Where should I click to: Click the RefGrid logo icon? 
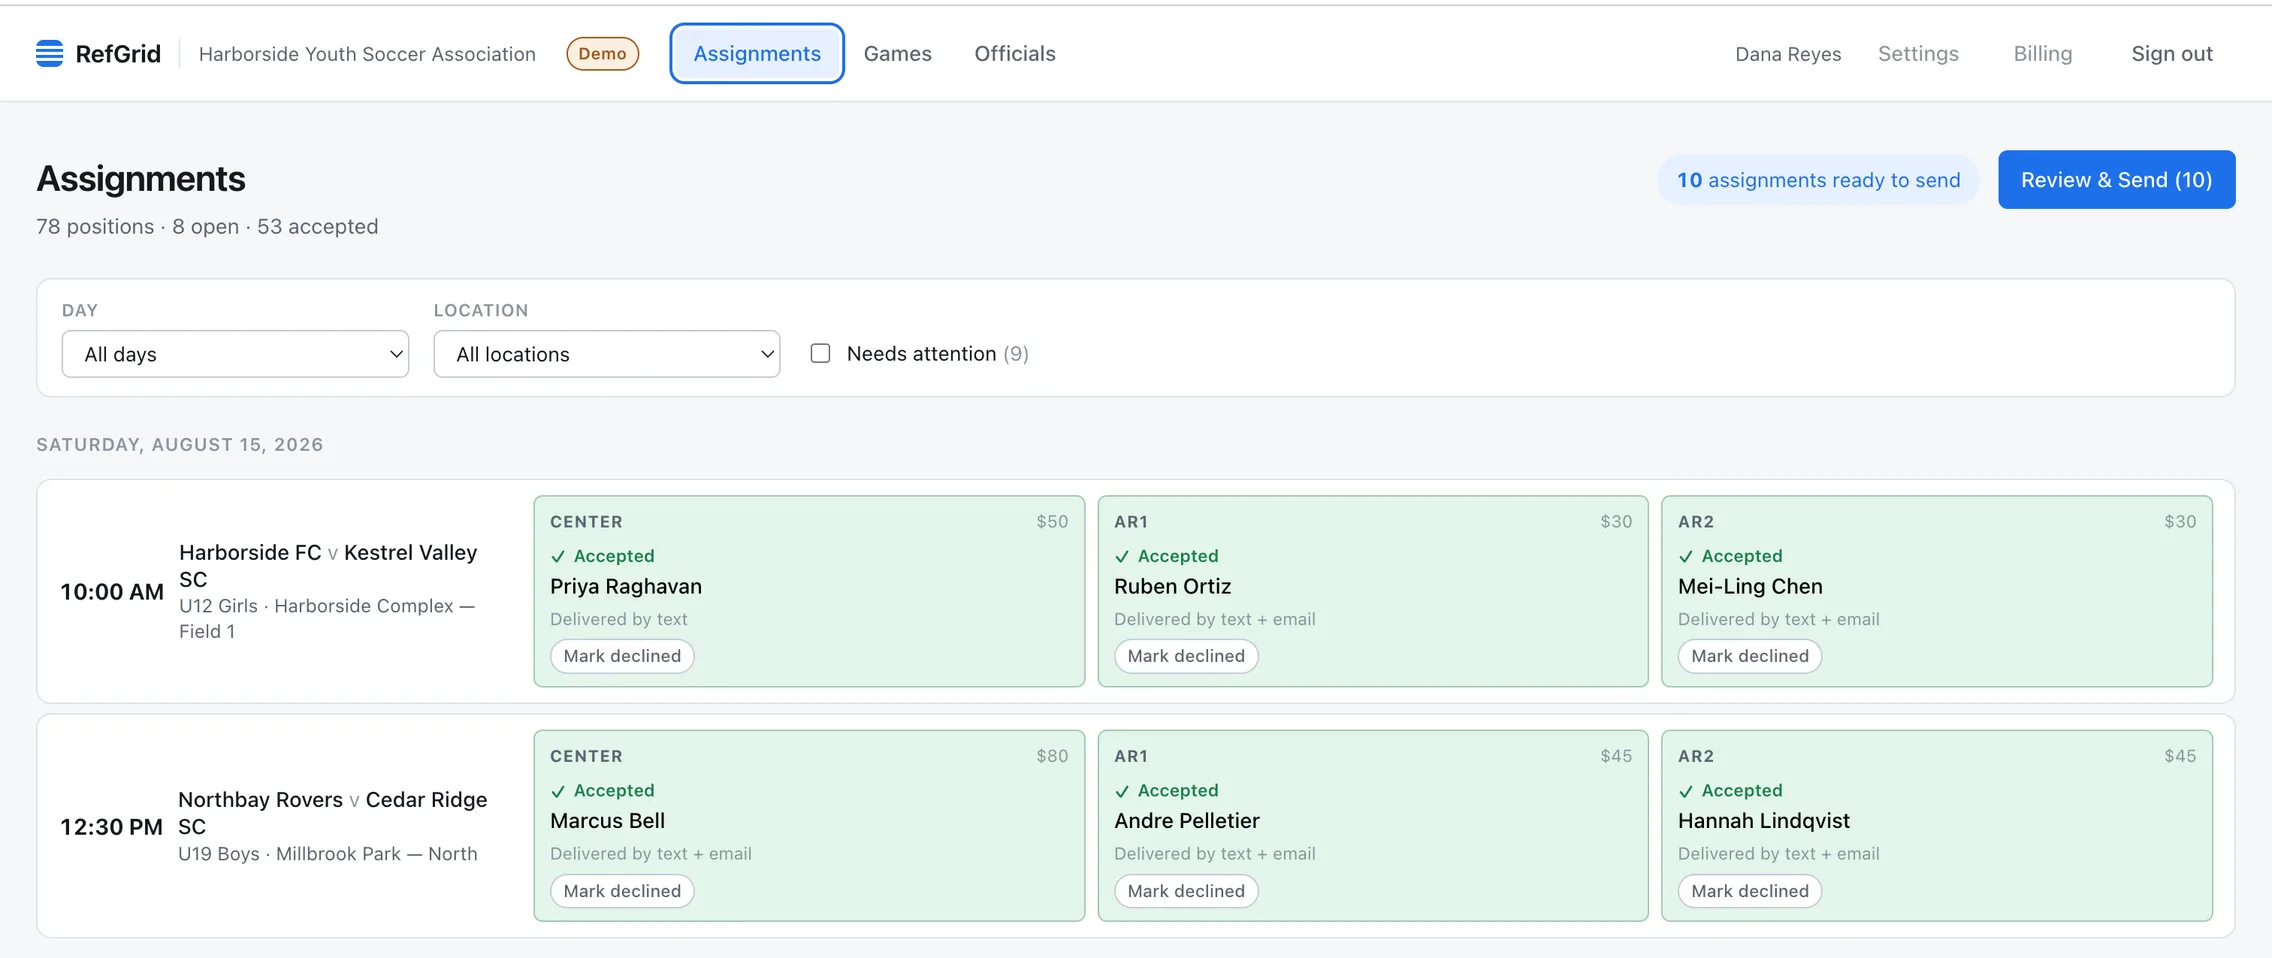point(49,53)
